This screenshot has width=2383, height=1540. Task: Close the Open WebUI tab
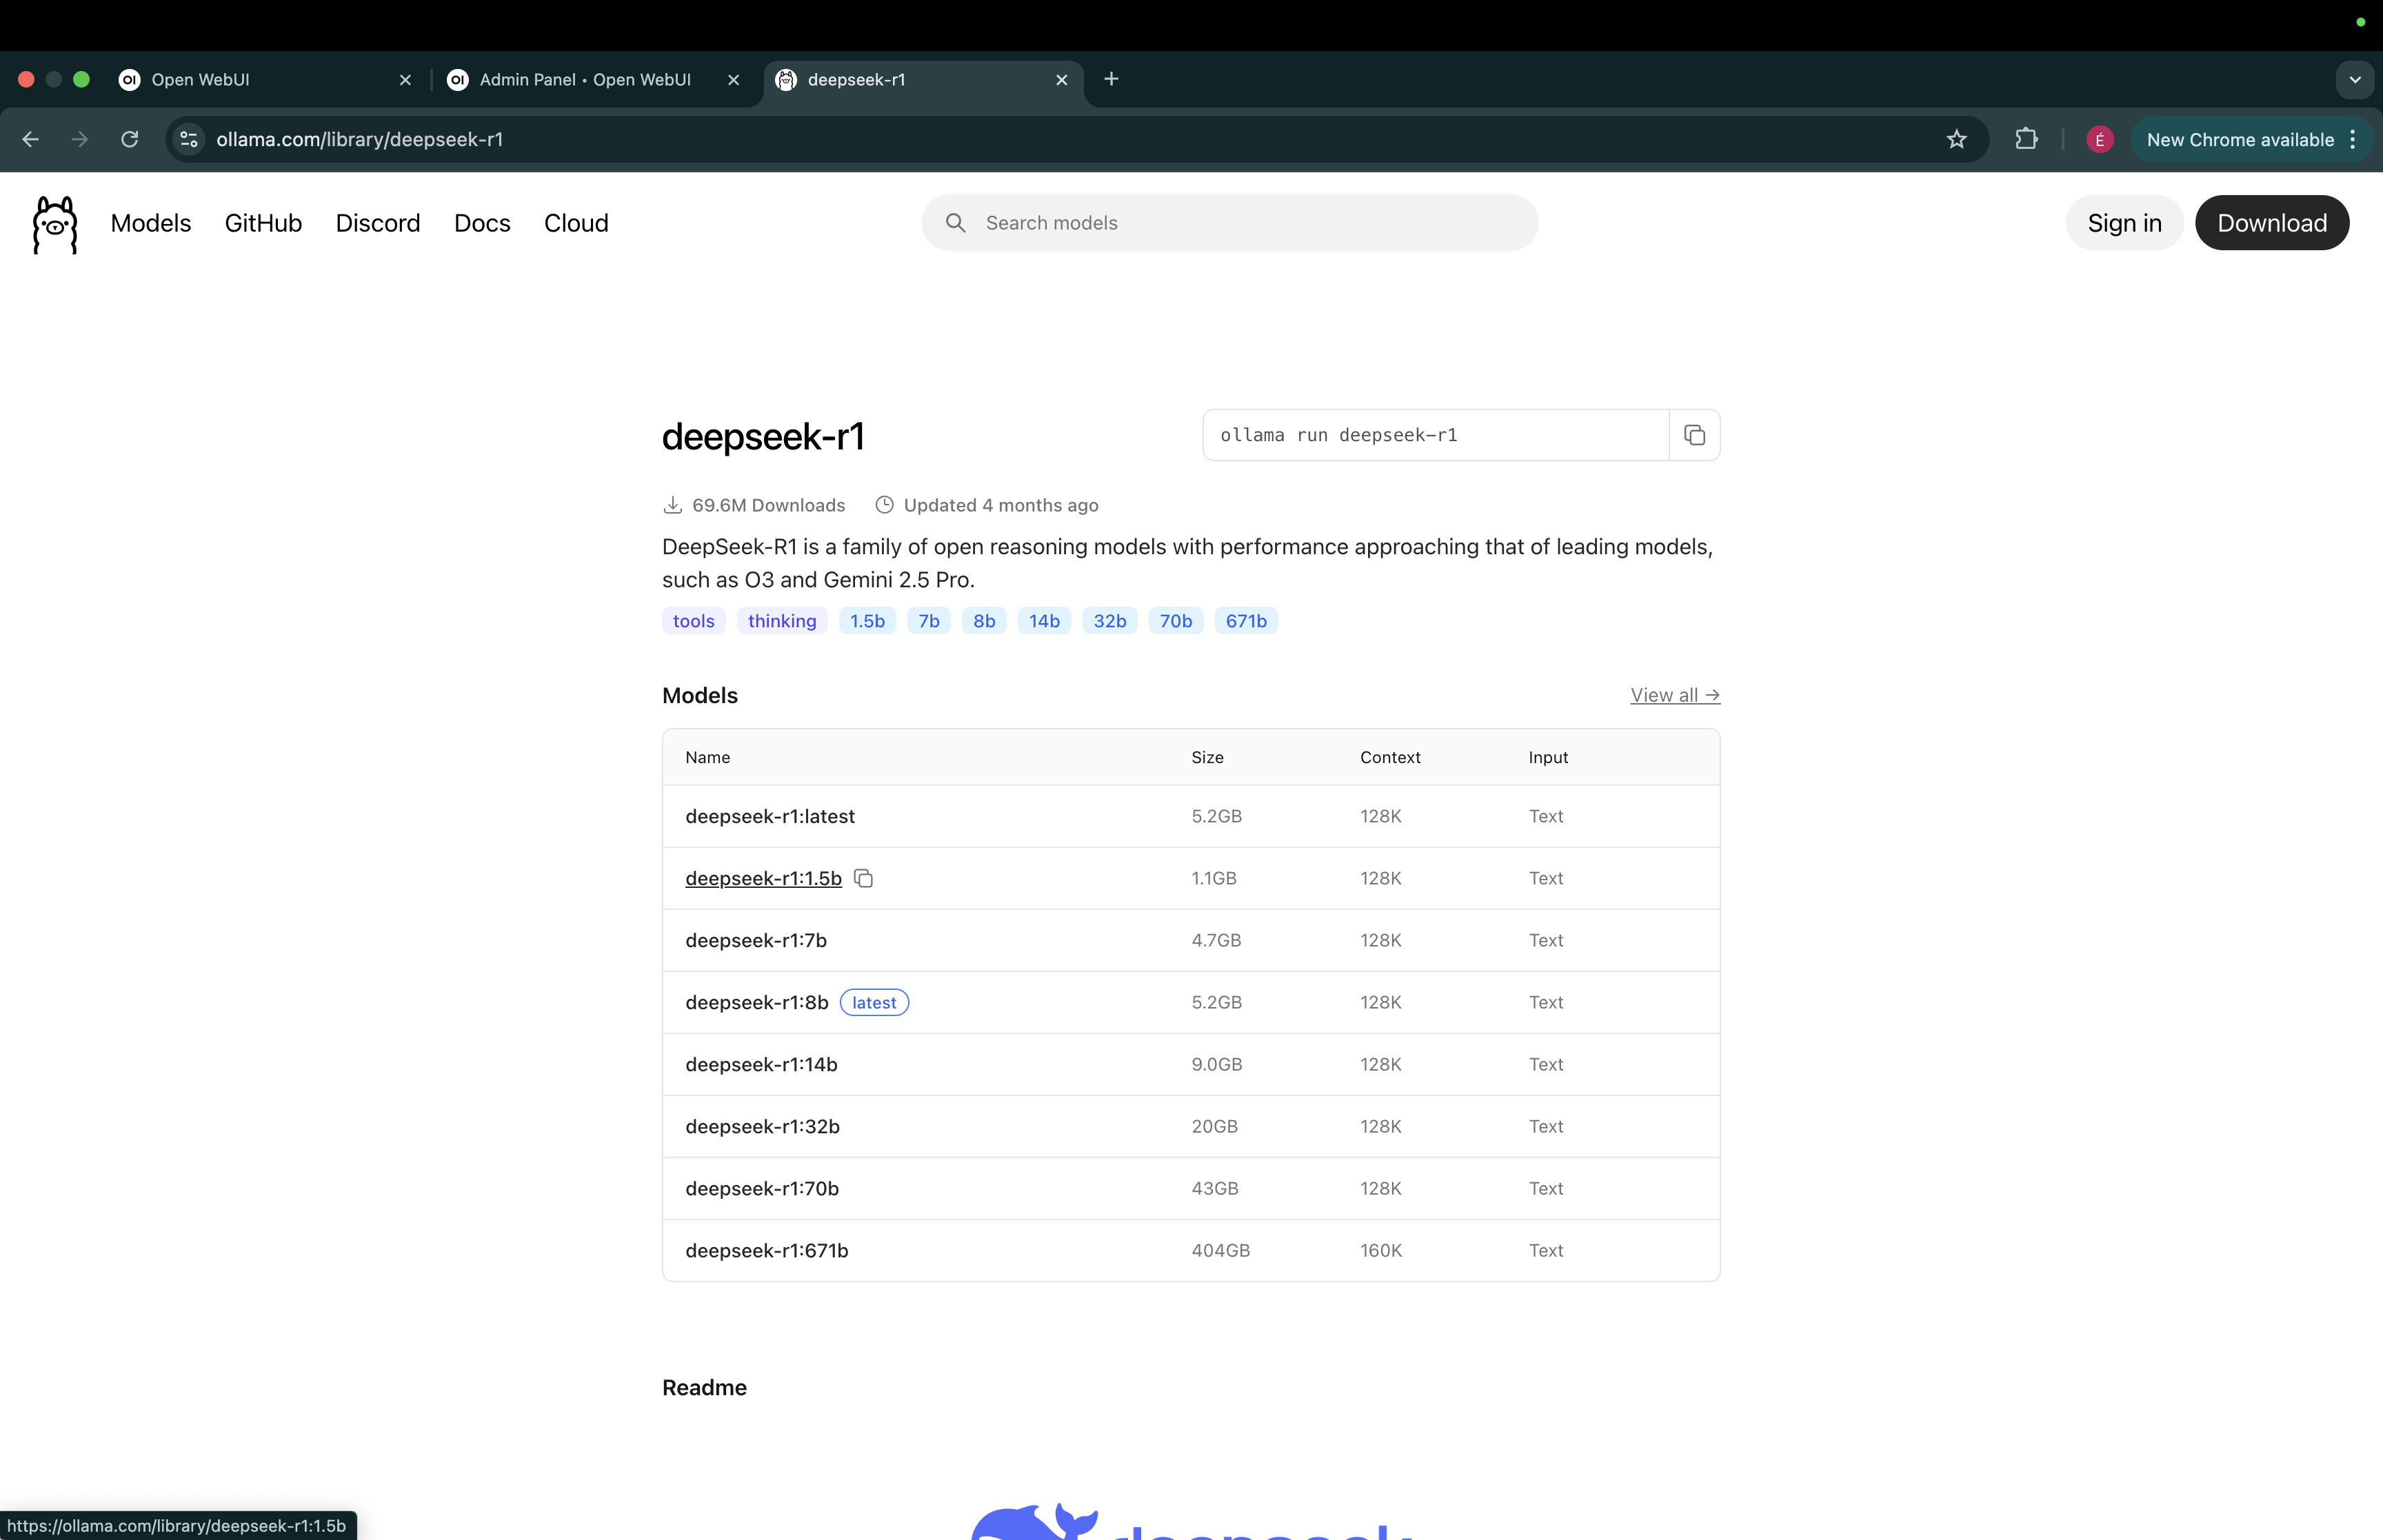[405, 79]
